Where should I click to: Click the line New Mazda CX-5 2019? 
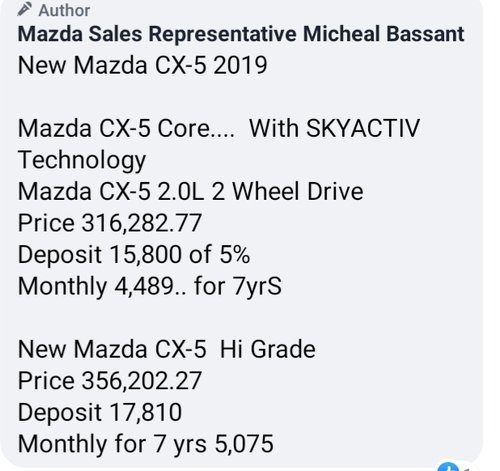[142, 65]
